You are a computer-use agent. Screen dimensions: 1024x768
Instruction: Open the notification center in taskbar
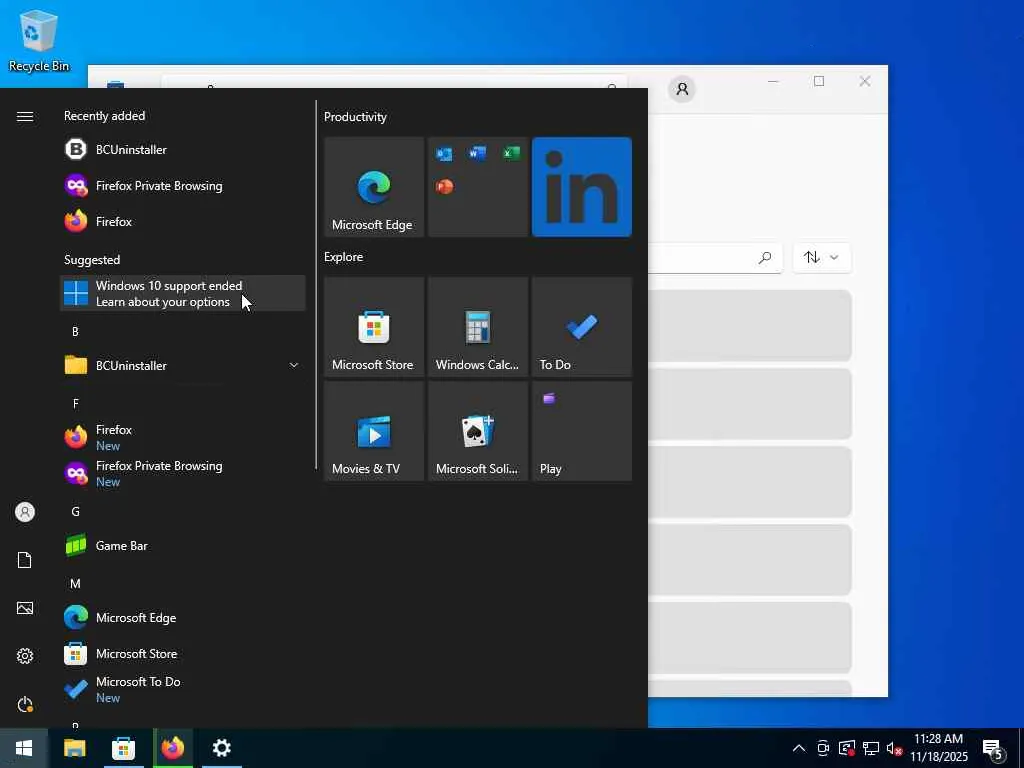(x=993, y=748)
